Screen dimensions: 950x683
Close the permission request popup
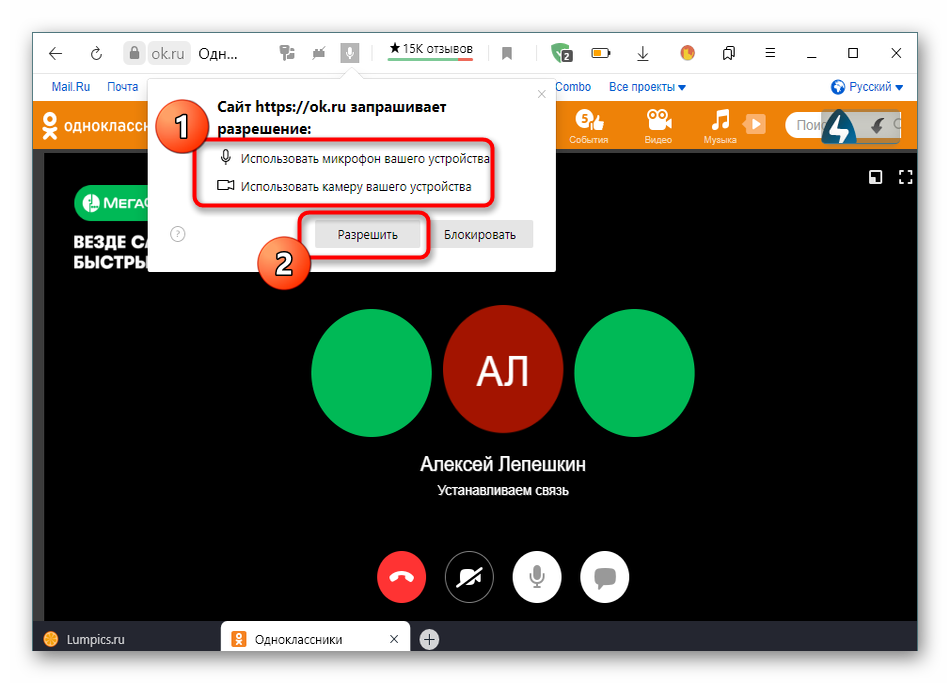[x=542, y=94]
